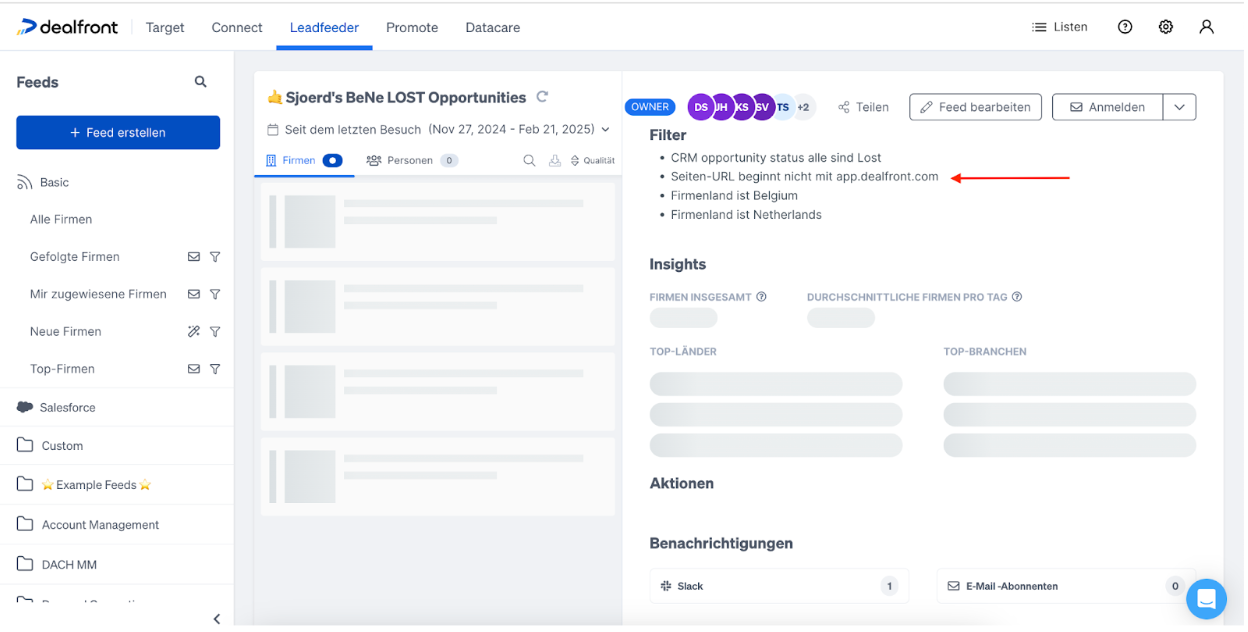Screen dimensions: 1248x632
Task: Click the search icon in company list
Action: click(x=530, y=160)
